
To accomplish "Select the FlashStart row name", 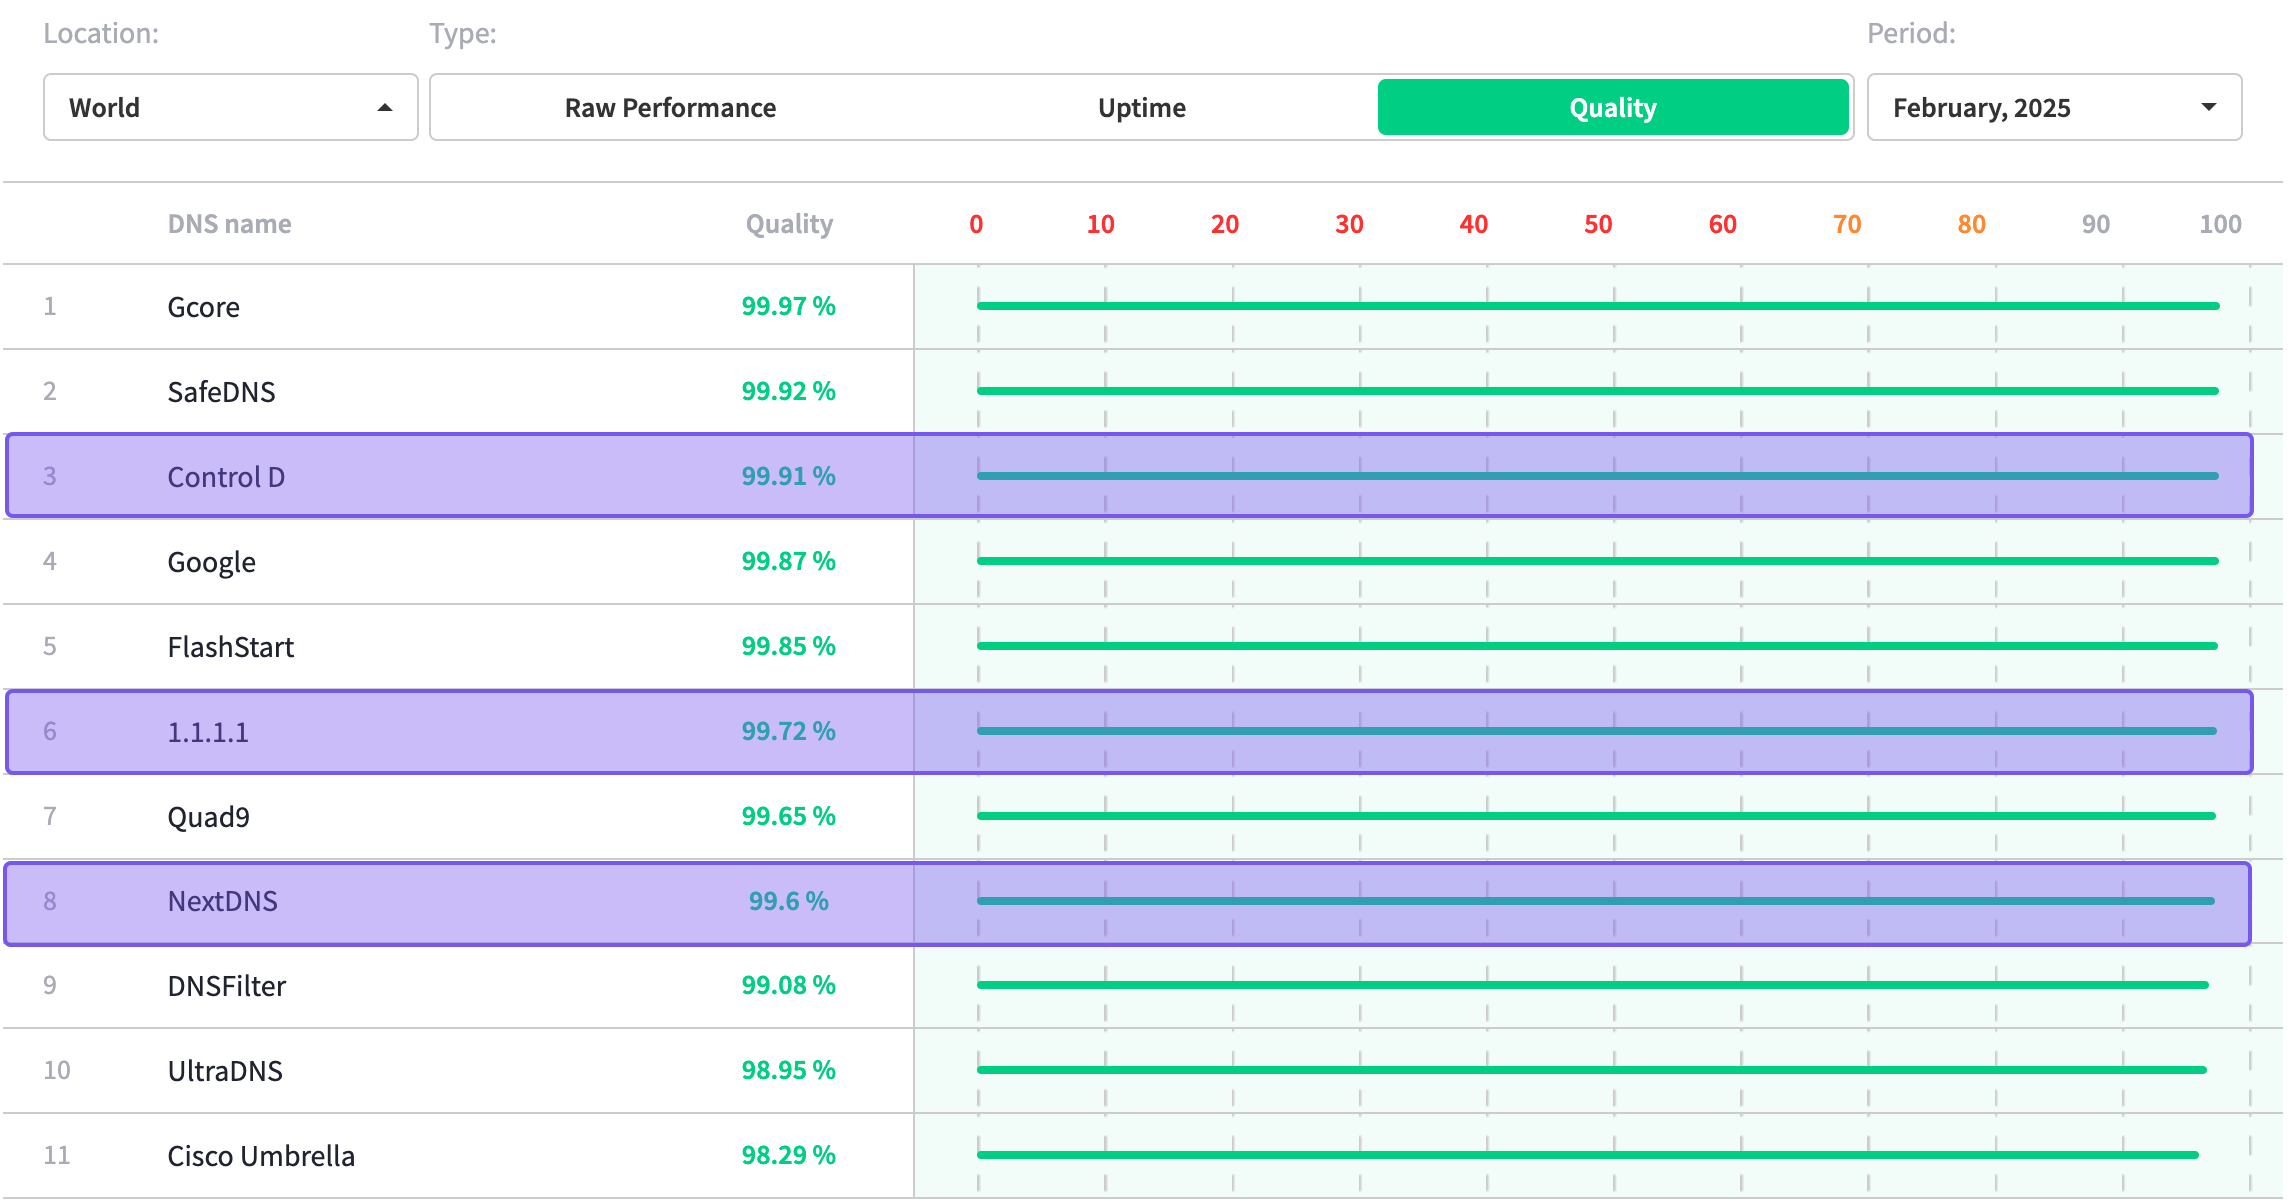I will [x=230, y=647].
